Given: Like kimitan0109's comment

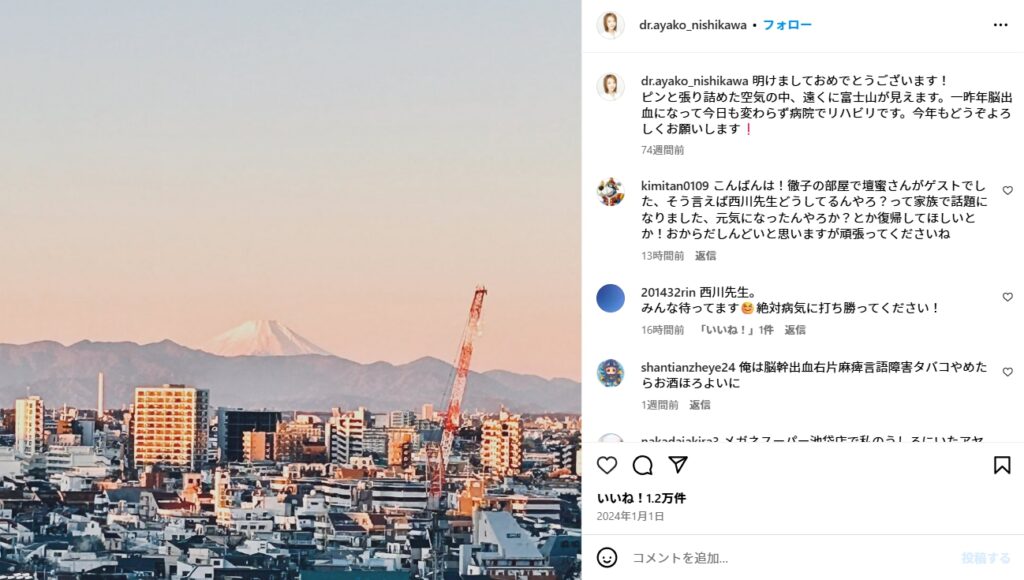Looking at the screenshot, I should (x=1008, y=191).
